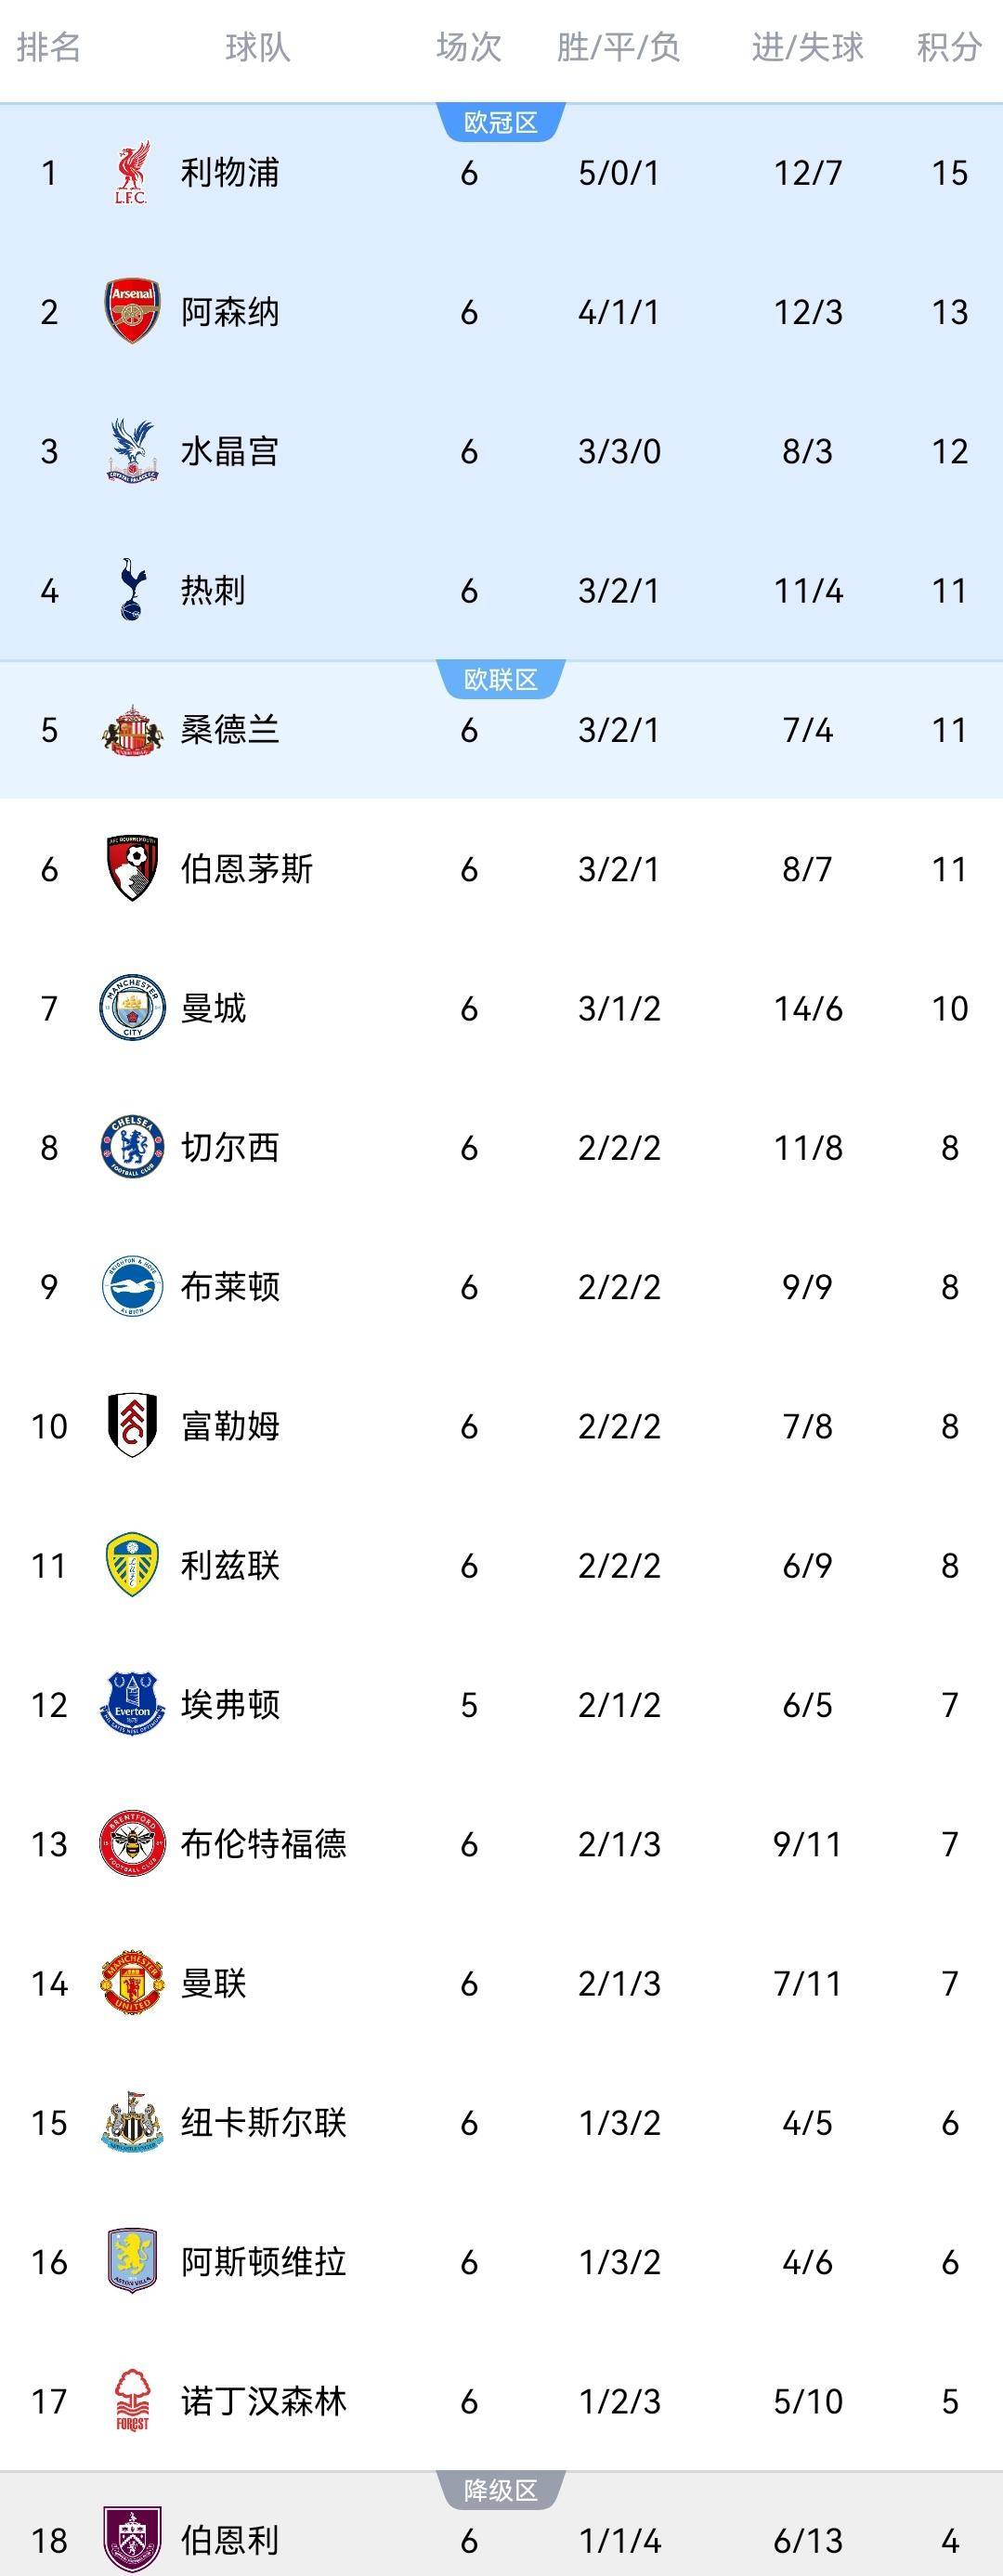Tap the 降级区 zone label
Image resolution: width=1003 pixels, height=2576 pixels.
[x=501, y=2490]
